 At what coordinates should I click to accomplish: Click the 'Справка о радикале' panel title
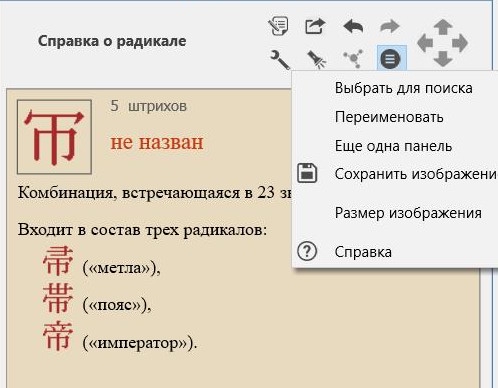[112, 41]
